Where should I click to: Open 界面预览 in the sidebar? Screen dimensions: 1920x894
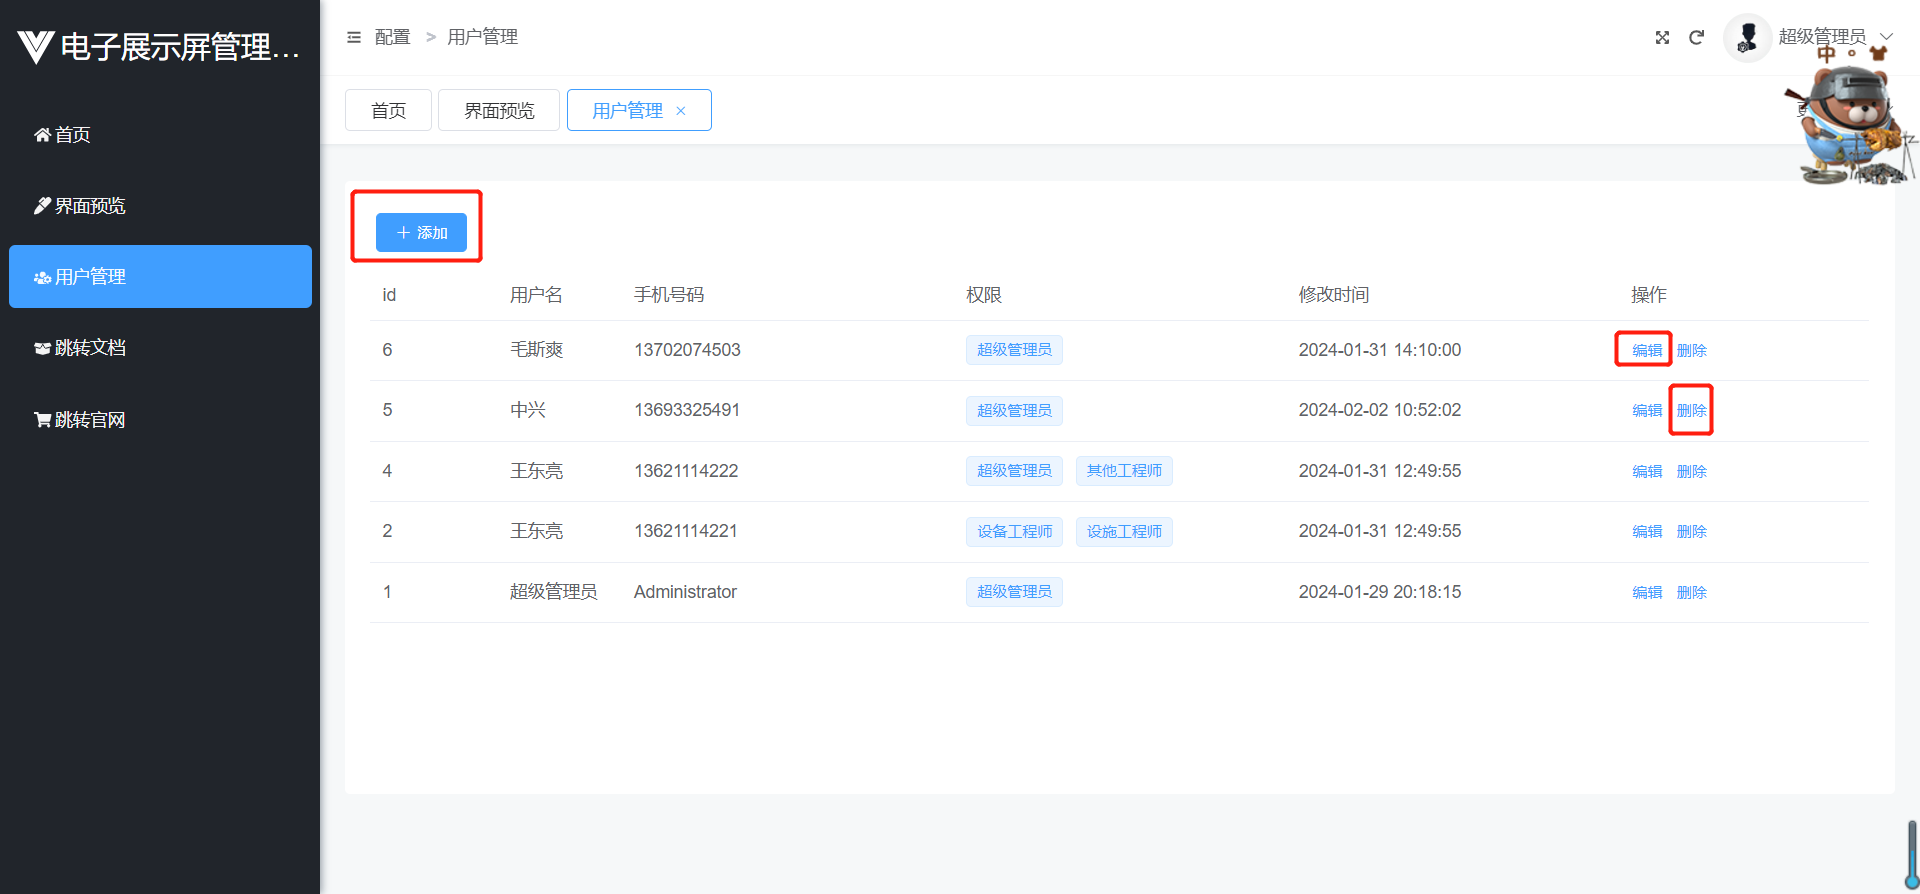[x=89, y=206]
